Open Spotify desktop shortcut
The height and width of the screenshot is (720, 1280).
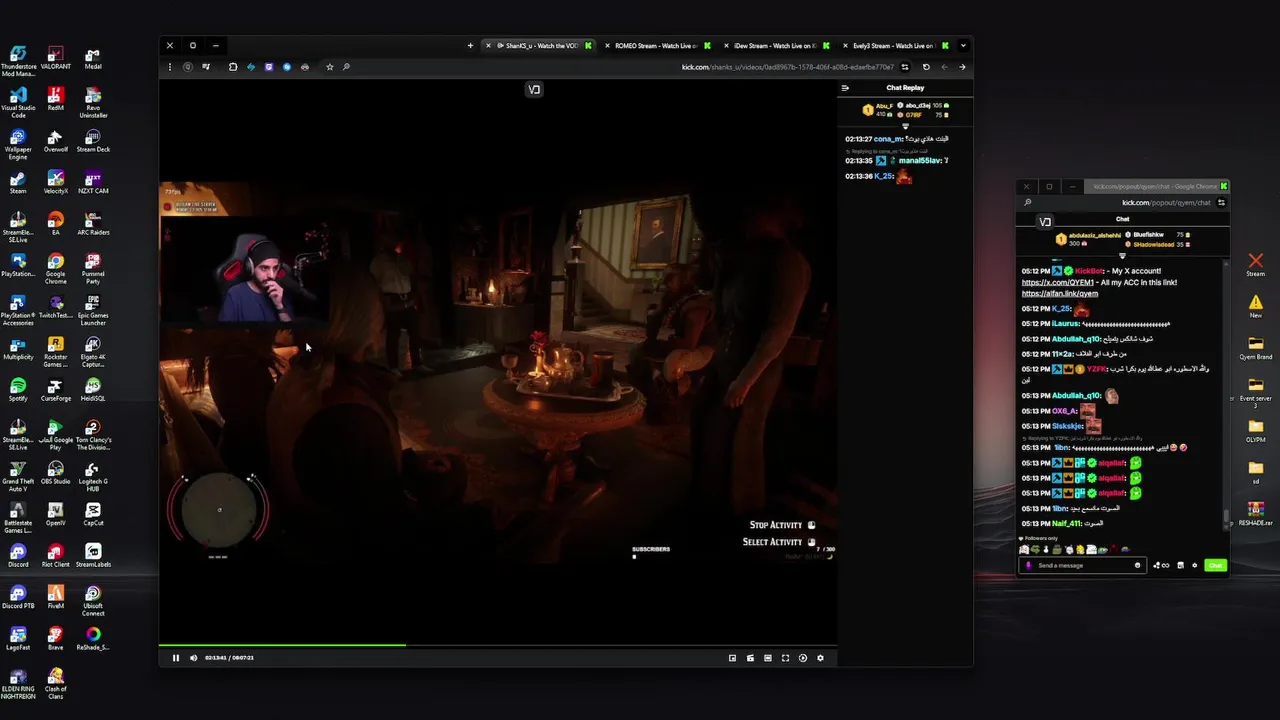[18, 390]
